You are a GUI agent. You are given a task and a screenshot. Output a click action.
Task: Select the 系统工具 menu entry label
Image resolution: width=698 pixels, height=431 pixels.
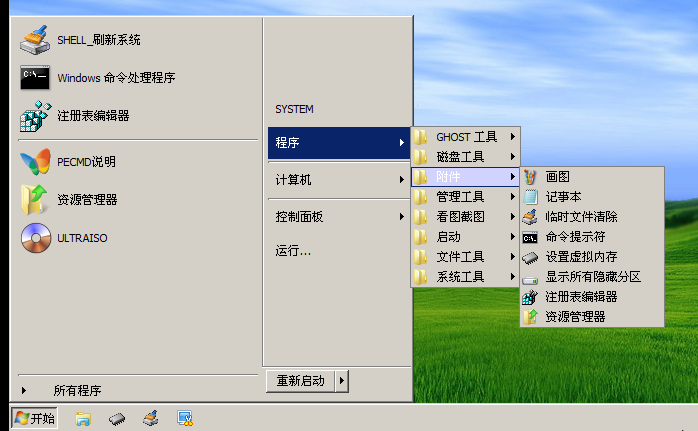click(460, 277)
